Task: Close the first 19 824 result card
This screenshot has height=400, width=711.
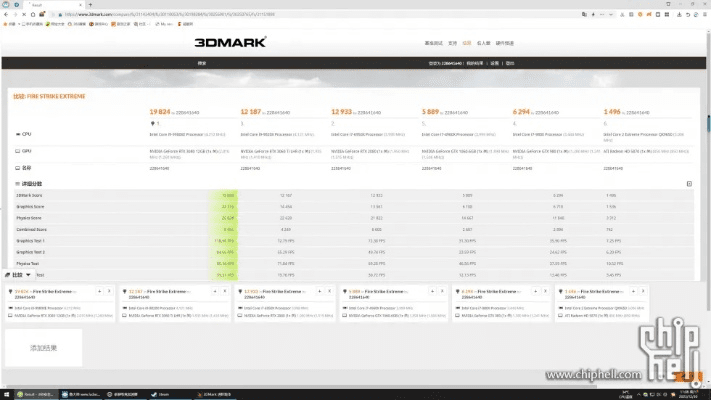Action: [x=108, y=291]
